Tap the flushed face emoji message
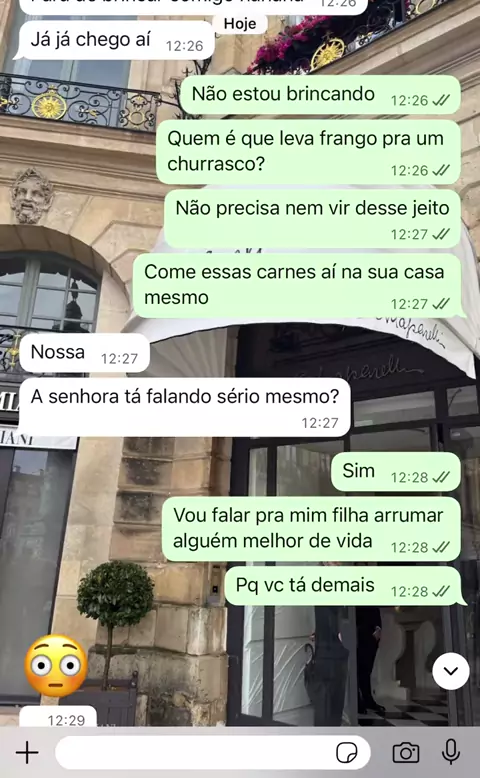Viewport: 480px width, 778px height. tap(56, 666)
